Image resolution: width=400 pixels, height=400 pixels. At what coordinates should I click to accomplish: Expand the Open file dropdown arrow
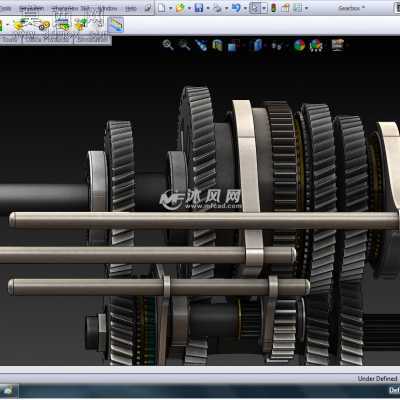coord(189,8)
